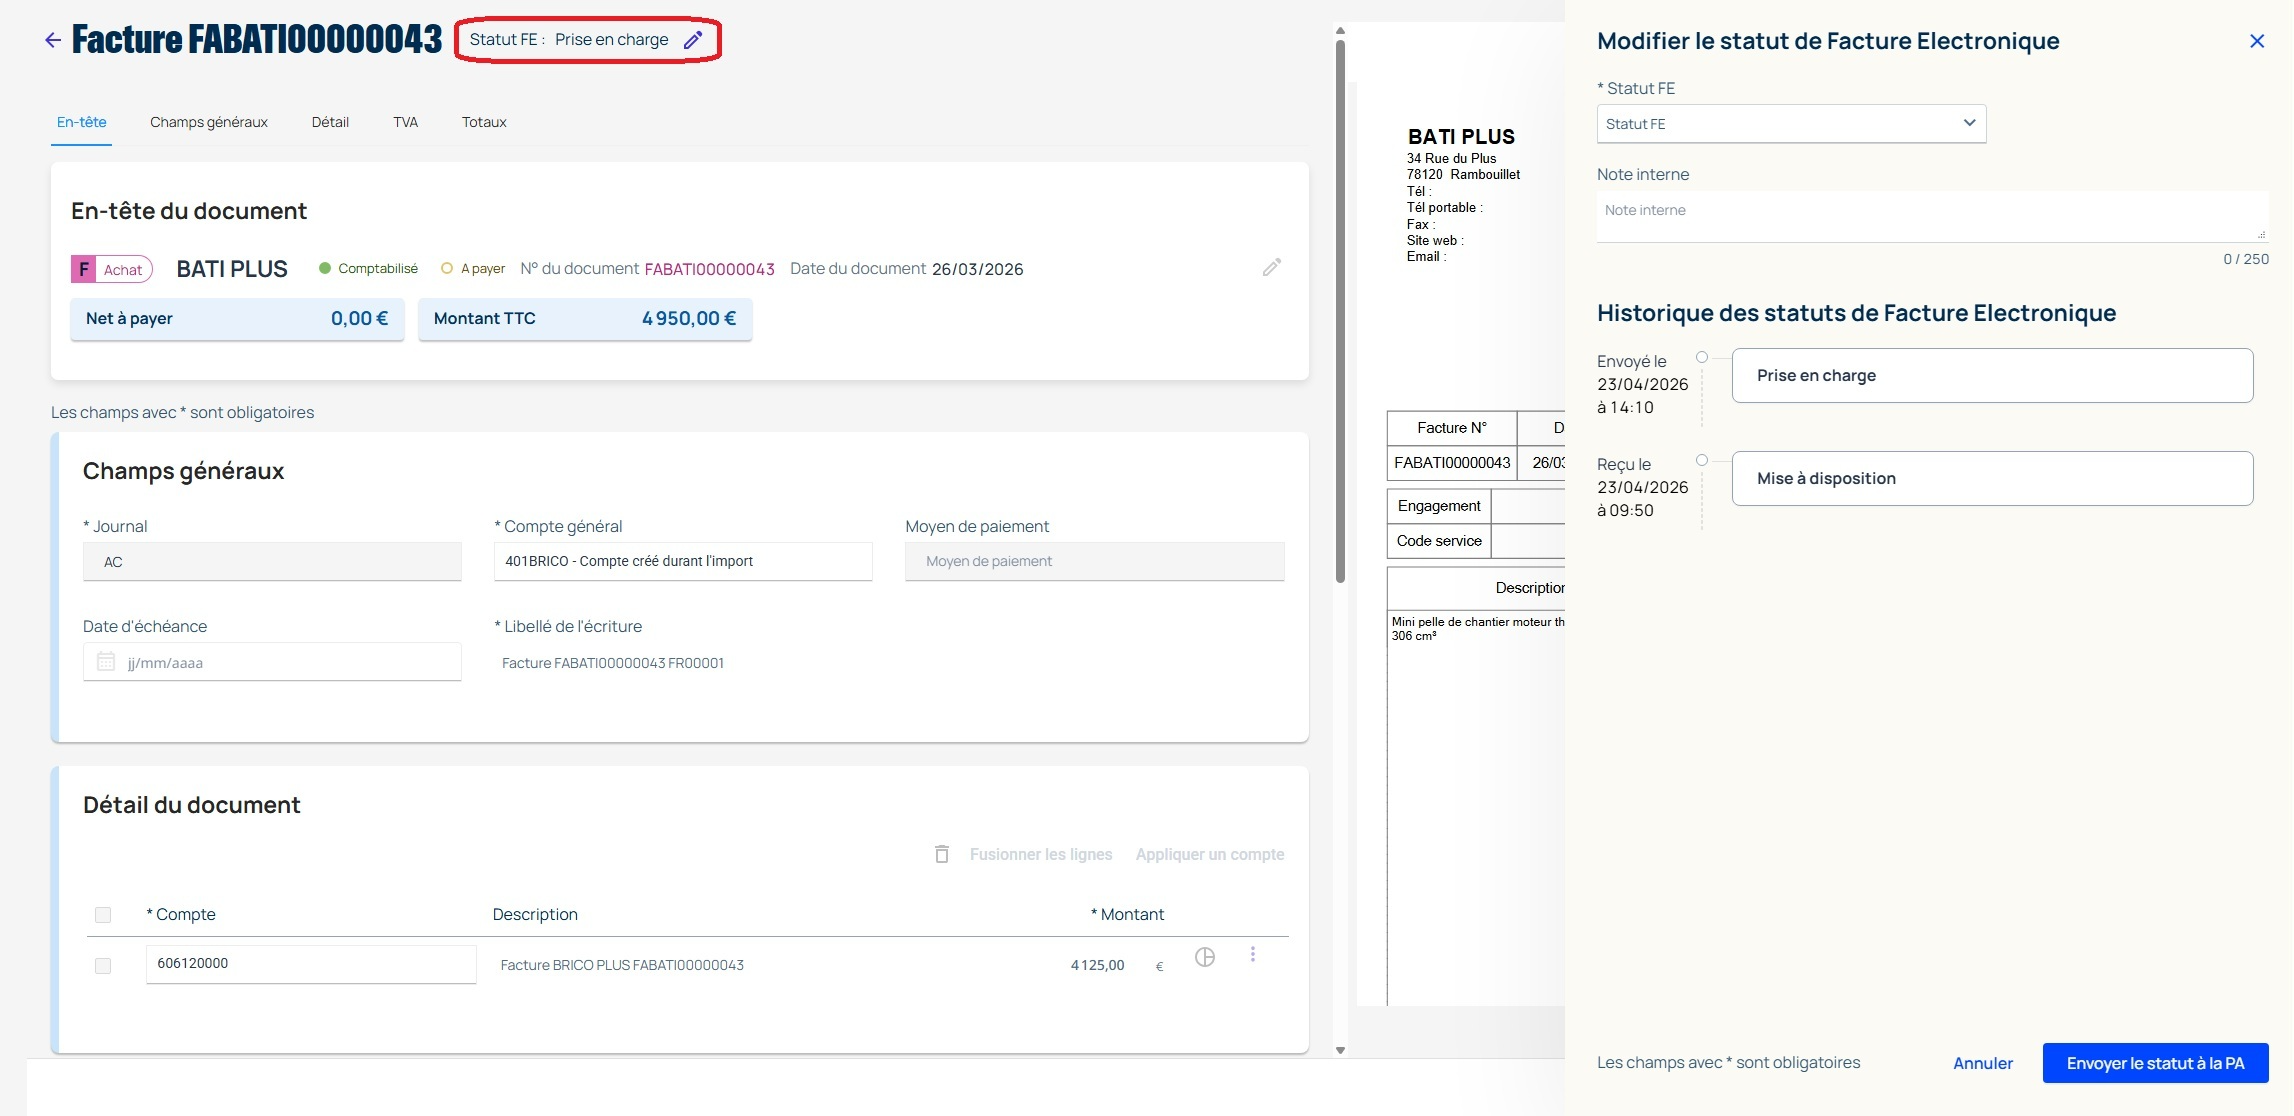2294x1116 pixels.
Task: Click the Libellé de l'écriture field
Action: [683, 662]
